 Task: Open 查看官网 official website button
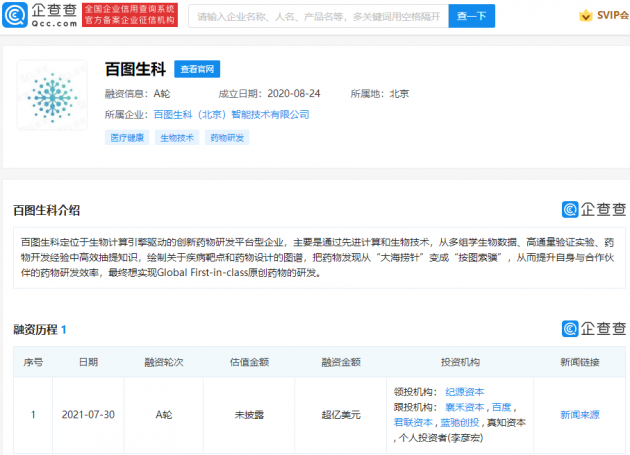(197, 69)
